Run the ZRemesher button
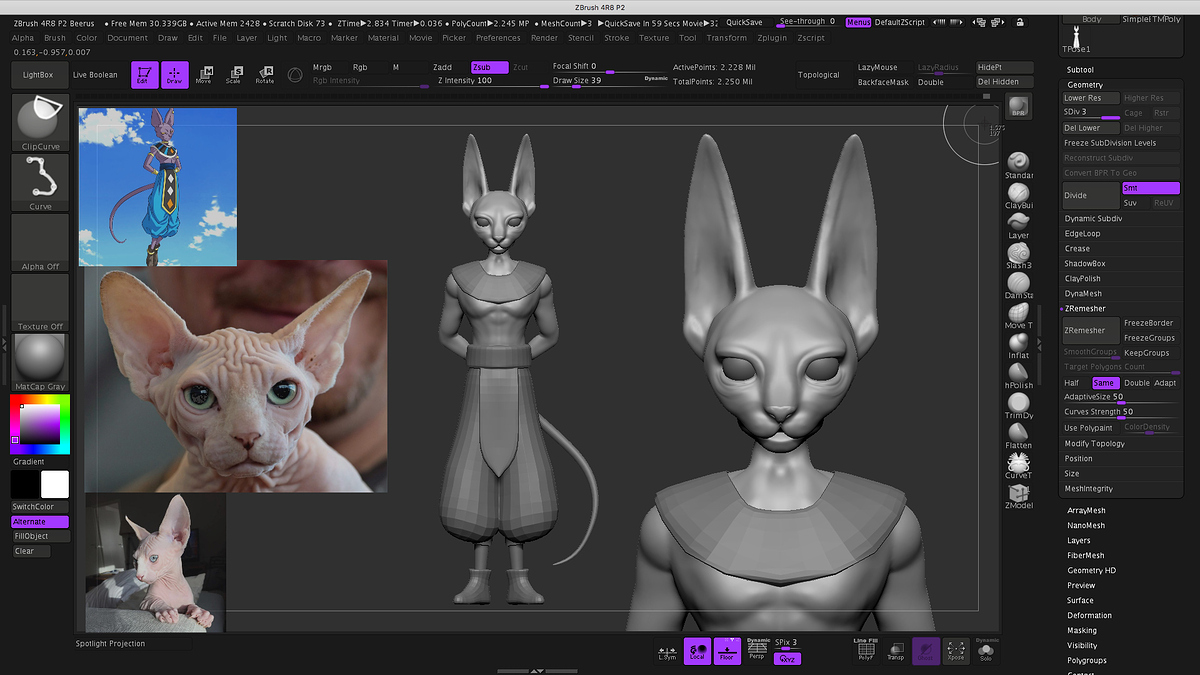Viewport: 1200px width, 675px height. 1090,330
